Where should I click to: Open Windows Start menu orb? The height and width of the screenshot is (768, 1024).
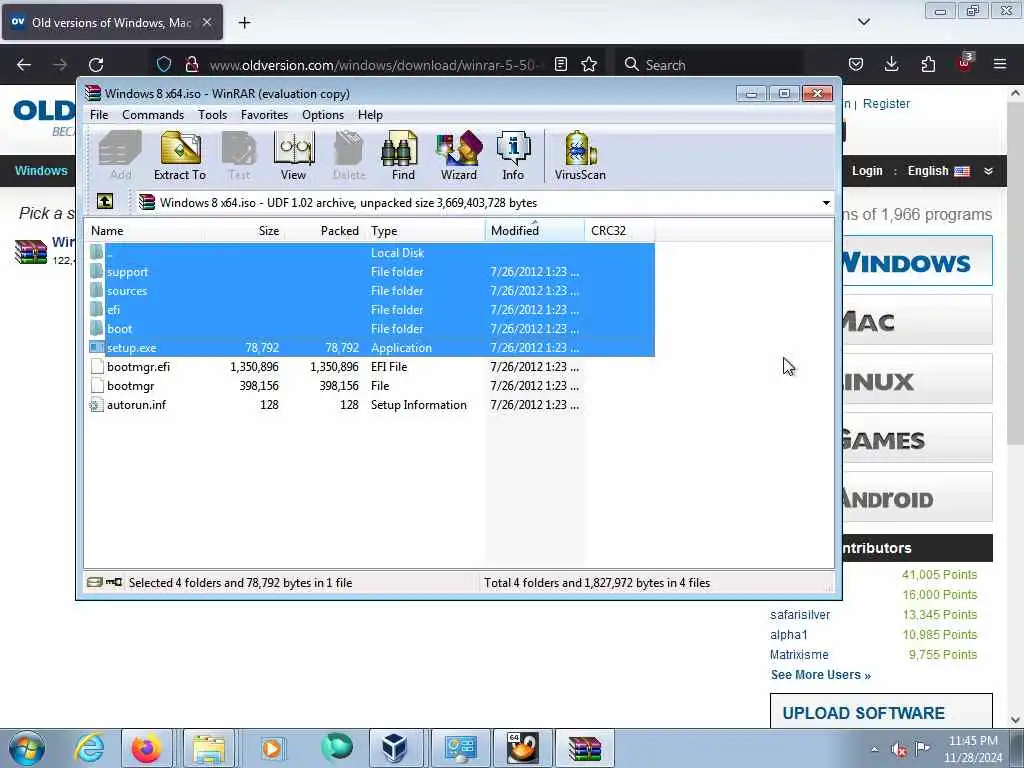[27, 748]
